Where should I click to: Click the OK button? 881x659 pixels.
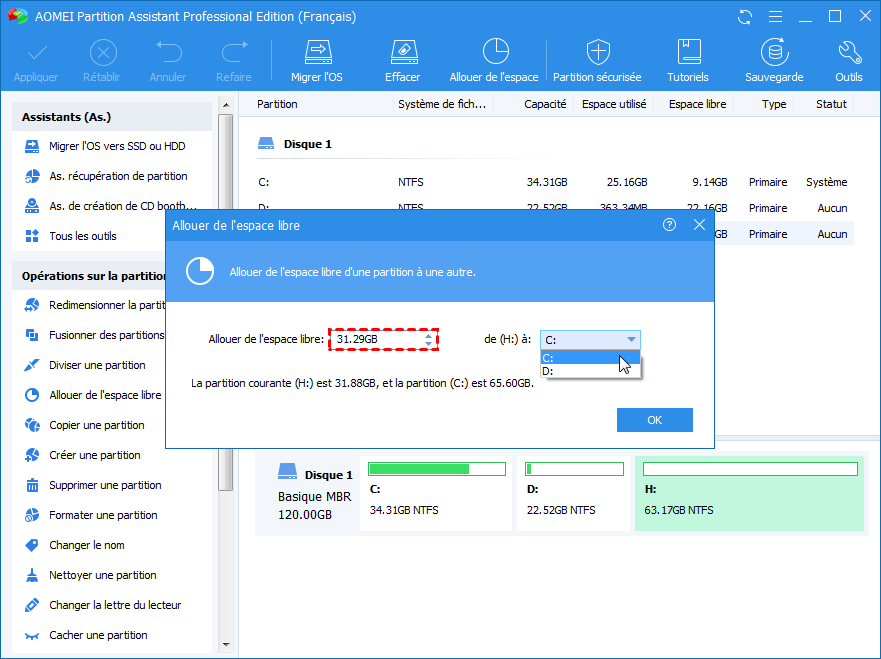[655, 420]
